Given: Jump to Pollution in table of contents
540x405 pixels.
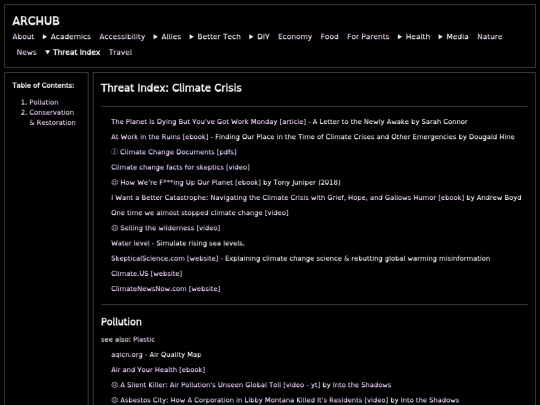Looking at the screenshot, I should [x=44, y=102].
